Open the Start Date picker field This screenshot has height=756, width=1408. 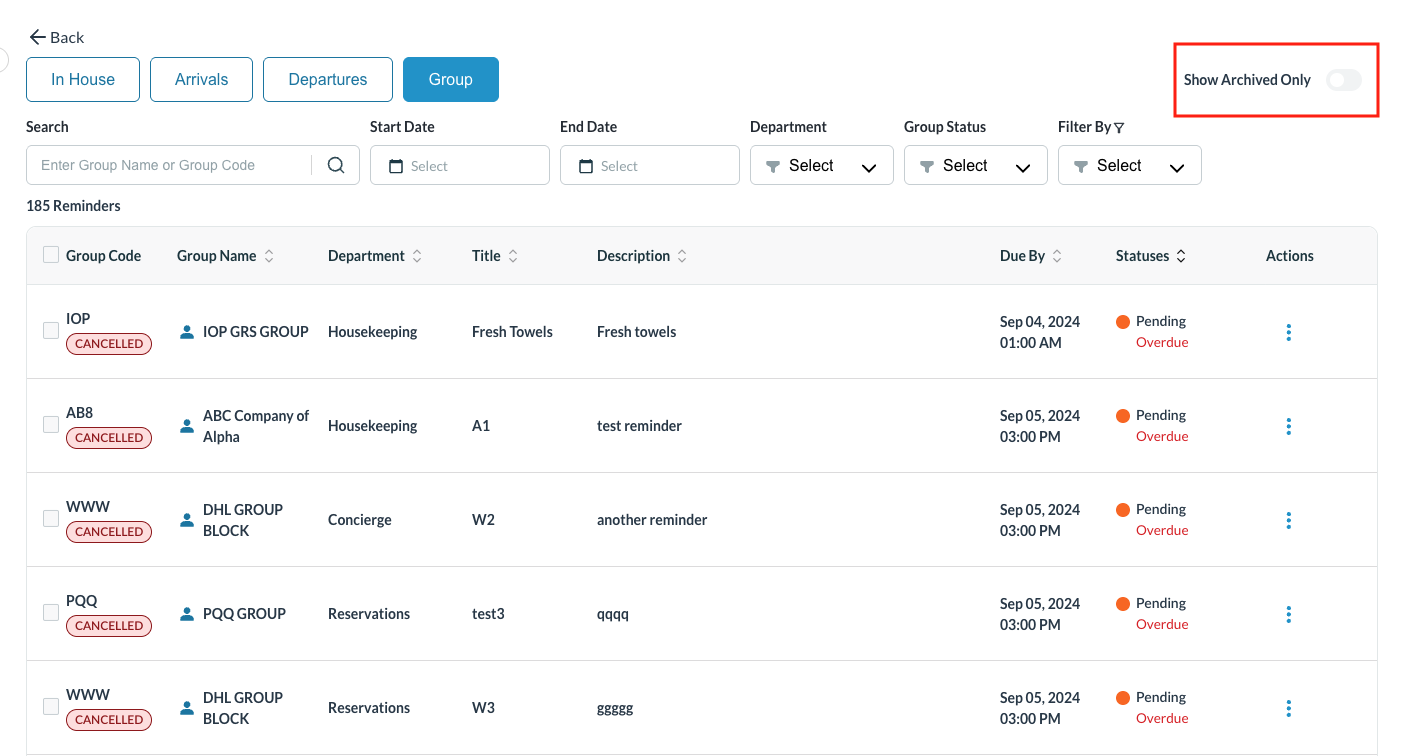[x=460, y=166]
